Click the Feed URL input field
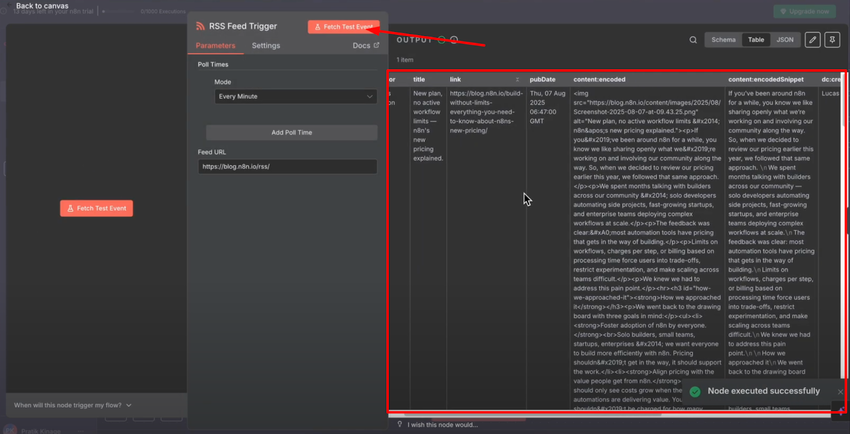The height and width of the screenshot is (434, 850). point(287,167)
